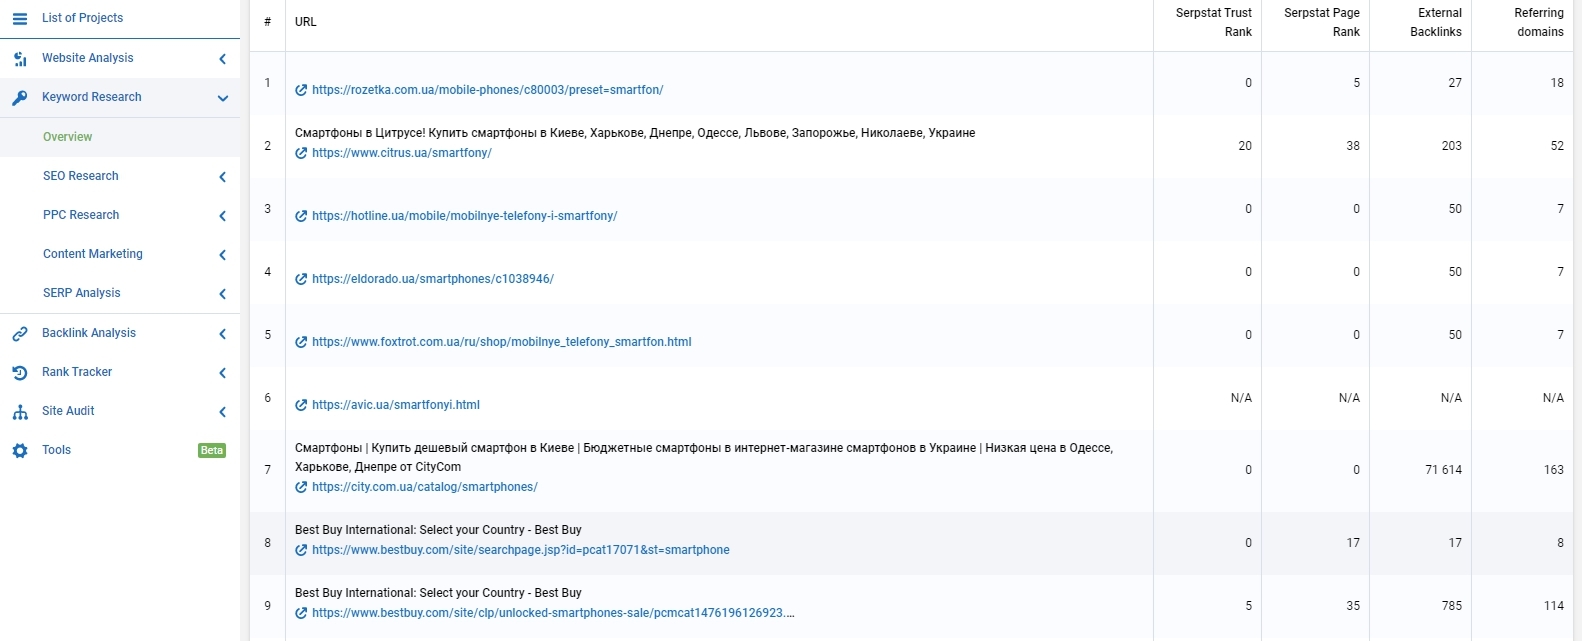Open the city.com.ua catalog smartphones link
This screenshot has width=1582, height=641.
(425, 487)
